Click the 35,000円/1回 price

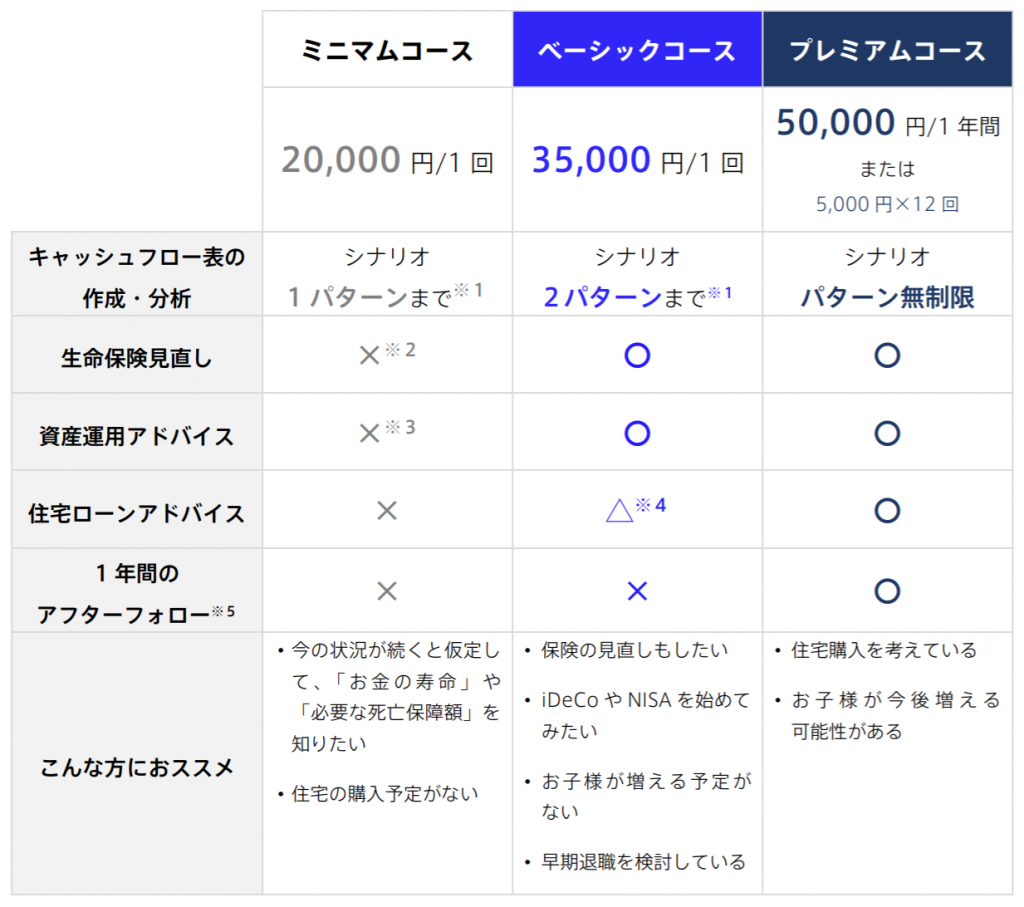click(x=637, y=160)
